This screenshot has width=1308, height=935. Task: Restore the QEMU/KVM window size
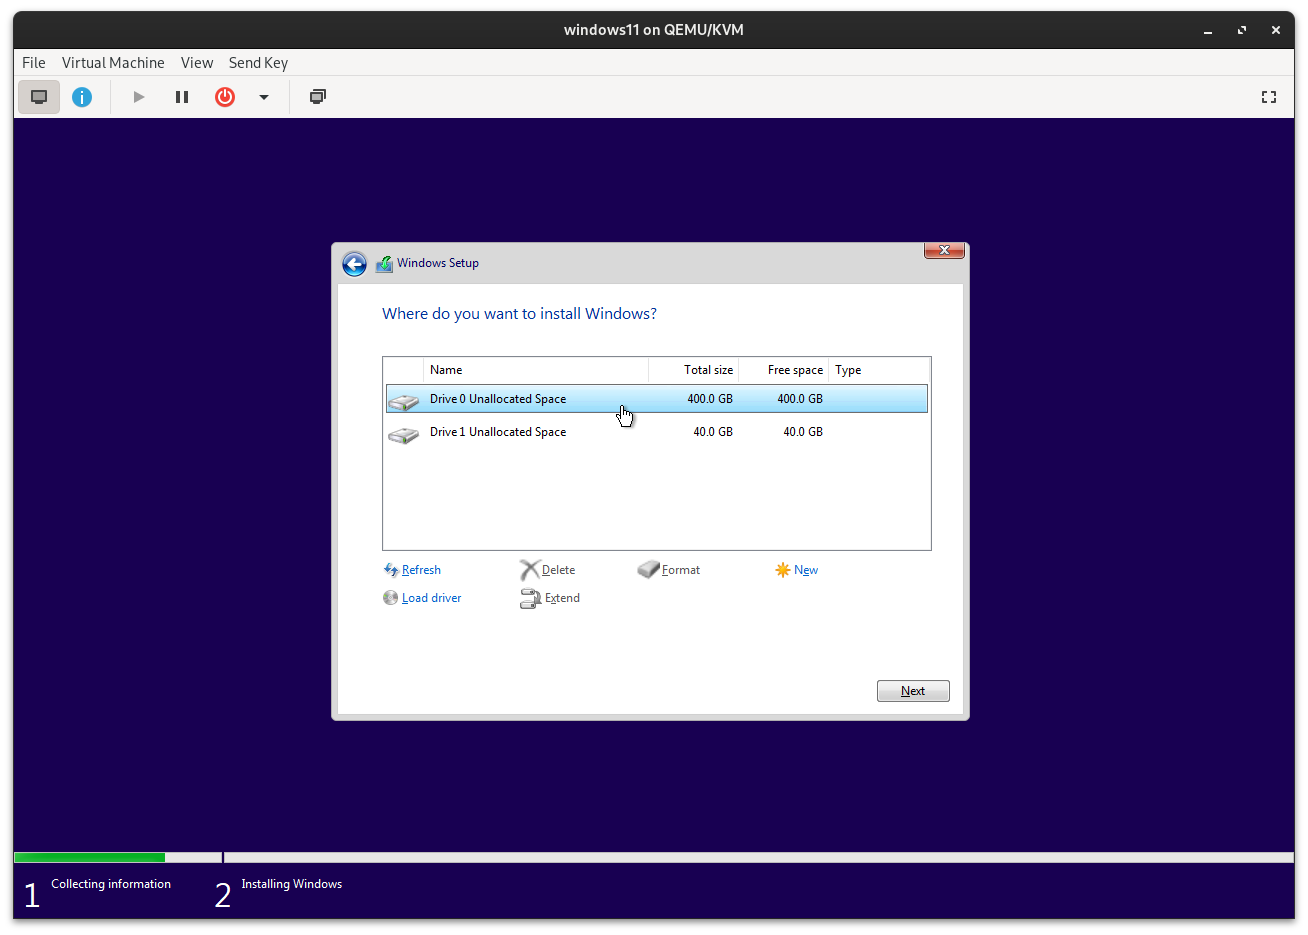(1242, 30)
